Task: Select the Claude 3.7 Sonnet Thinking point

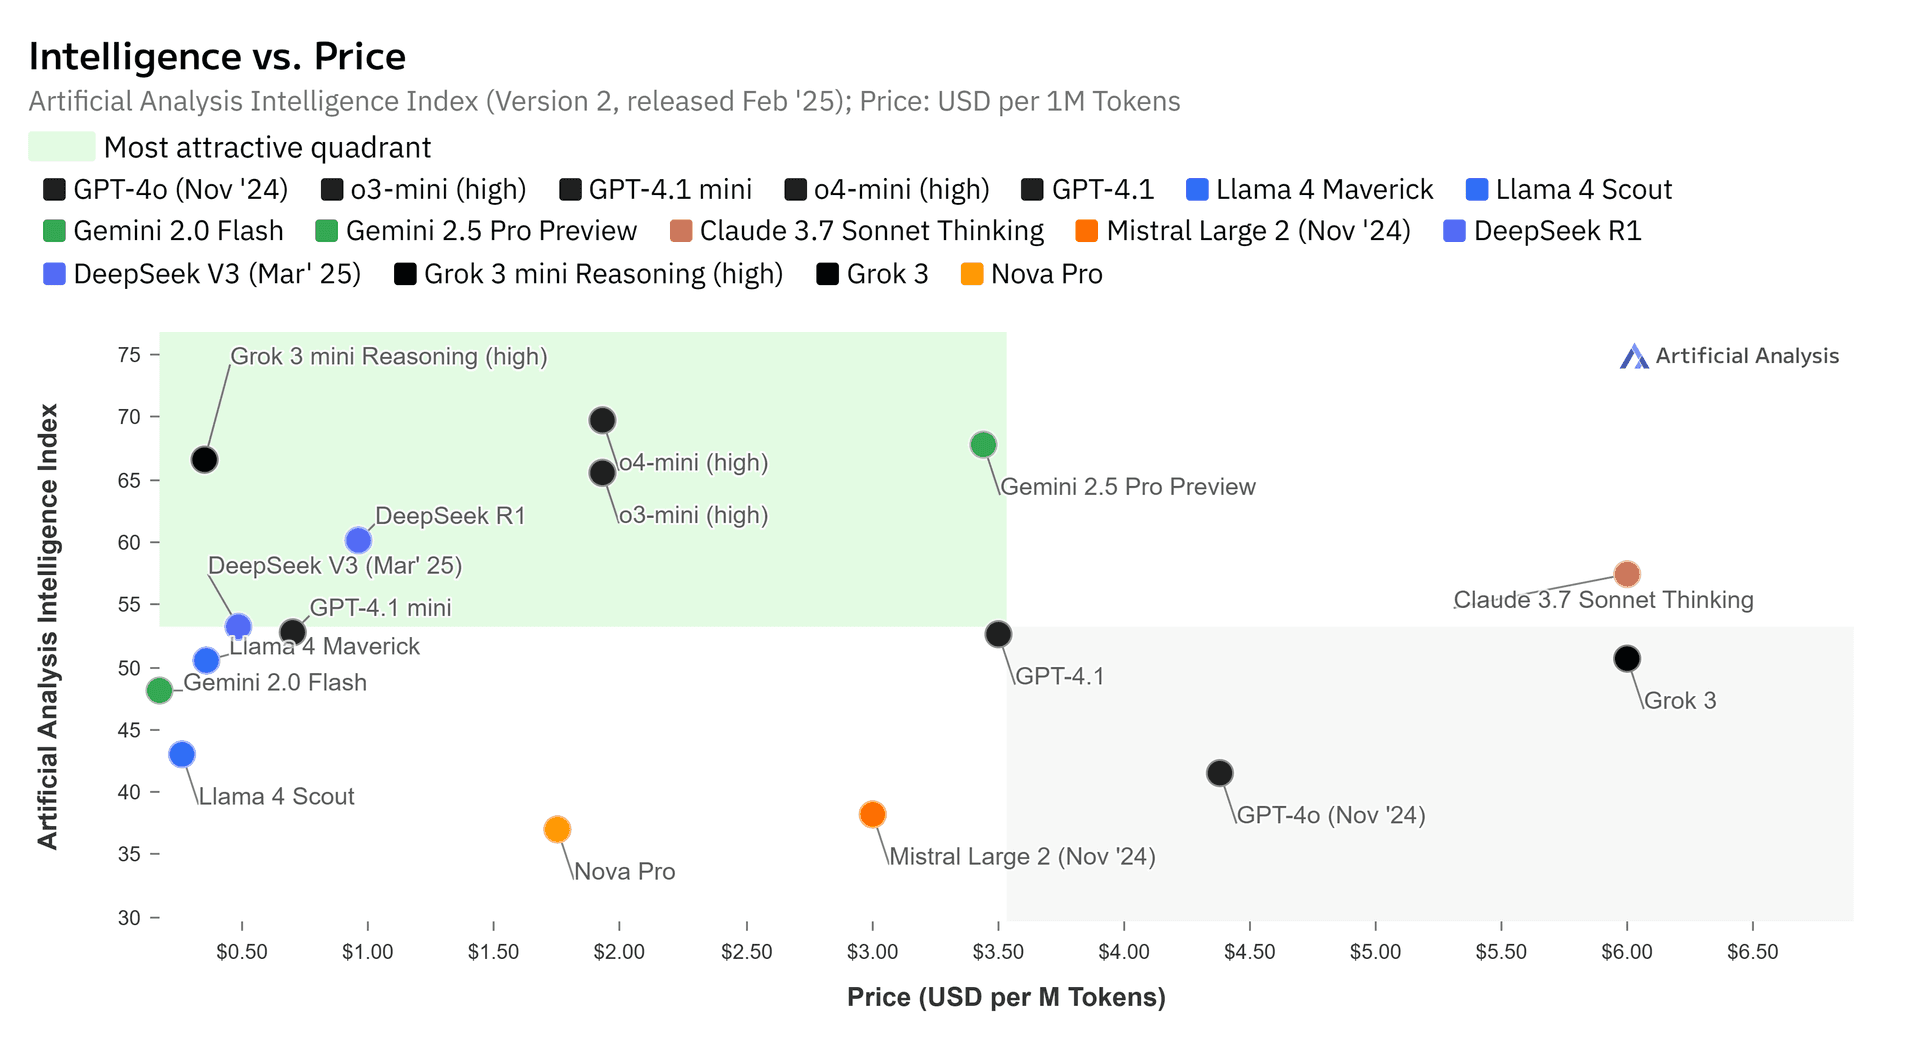Action: [1627, 574]
